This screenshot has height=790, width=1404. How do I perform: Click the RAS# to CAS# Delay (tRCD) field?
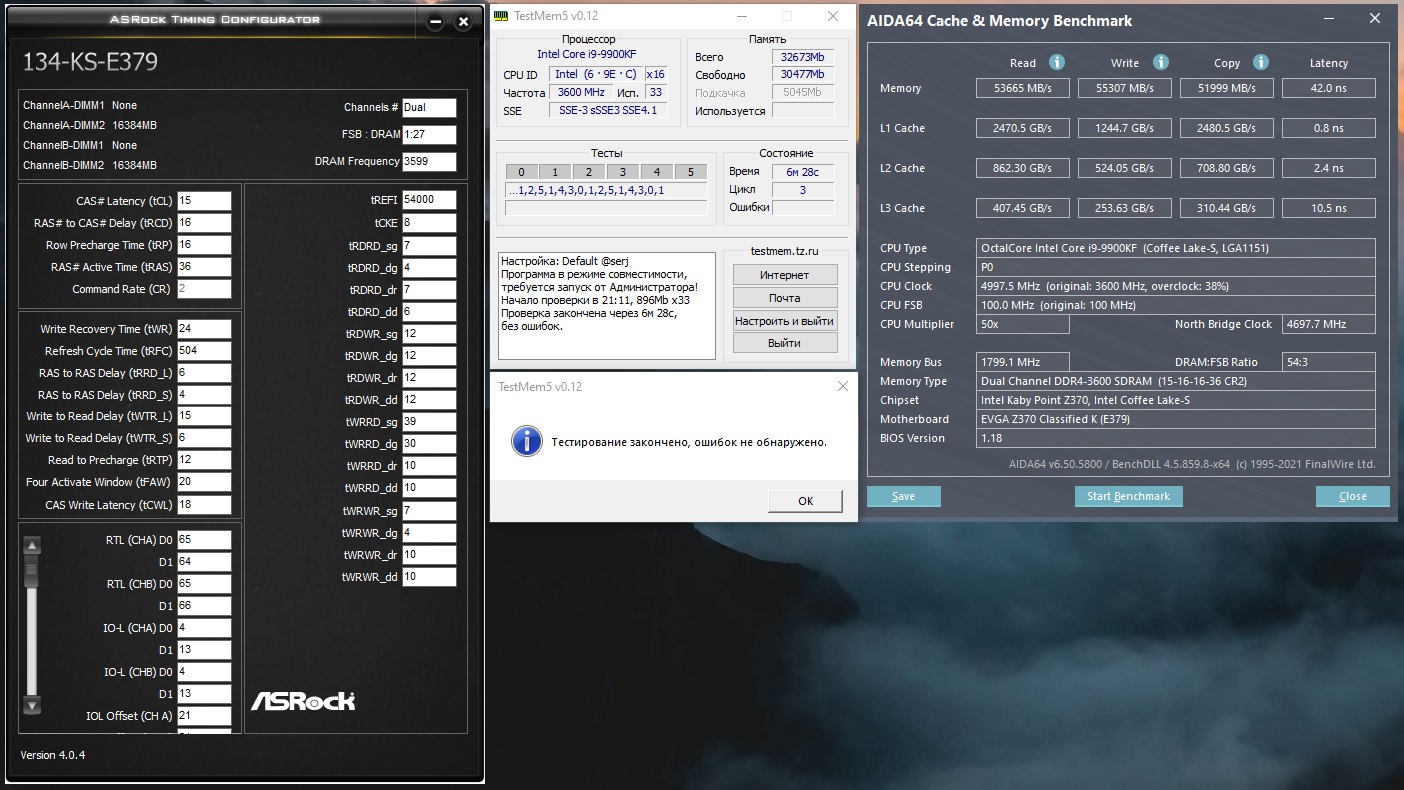204,223
